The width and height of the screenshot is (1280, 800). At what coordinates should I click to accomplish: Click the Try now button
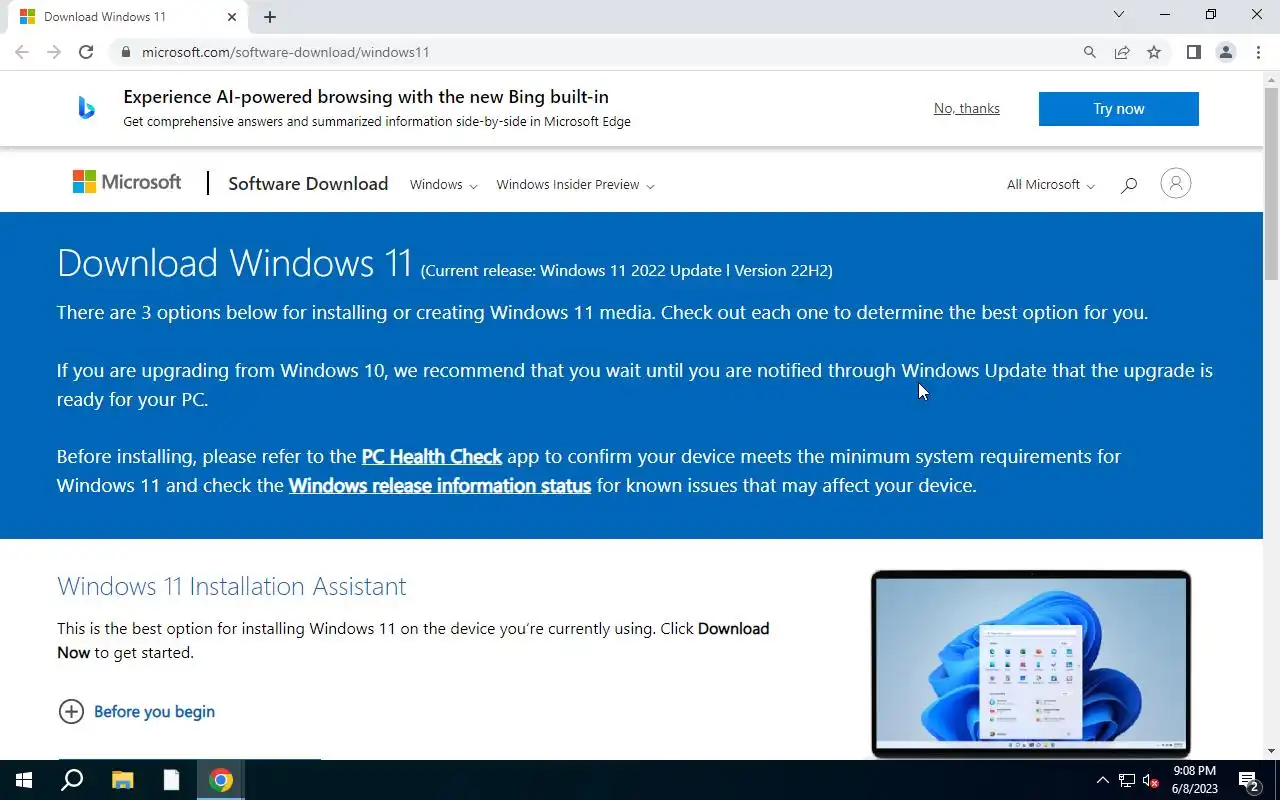click(1118, 109)
